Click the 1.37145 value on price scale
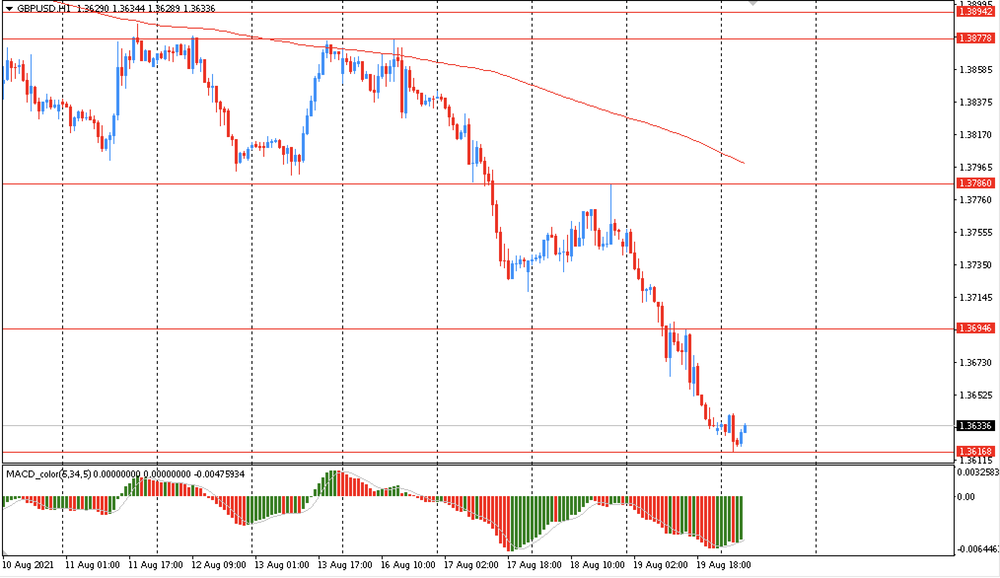Screen dimensions: 1000x578 tap(976, 297)
